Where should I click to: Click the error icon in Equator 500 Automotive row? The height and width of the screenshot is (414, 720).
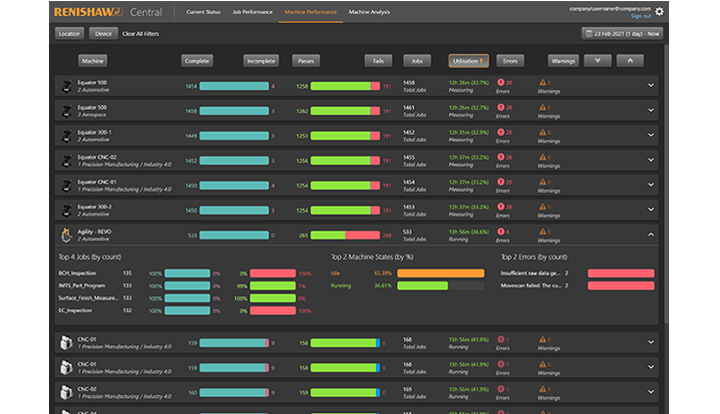(501, 83)
